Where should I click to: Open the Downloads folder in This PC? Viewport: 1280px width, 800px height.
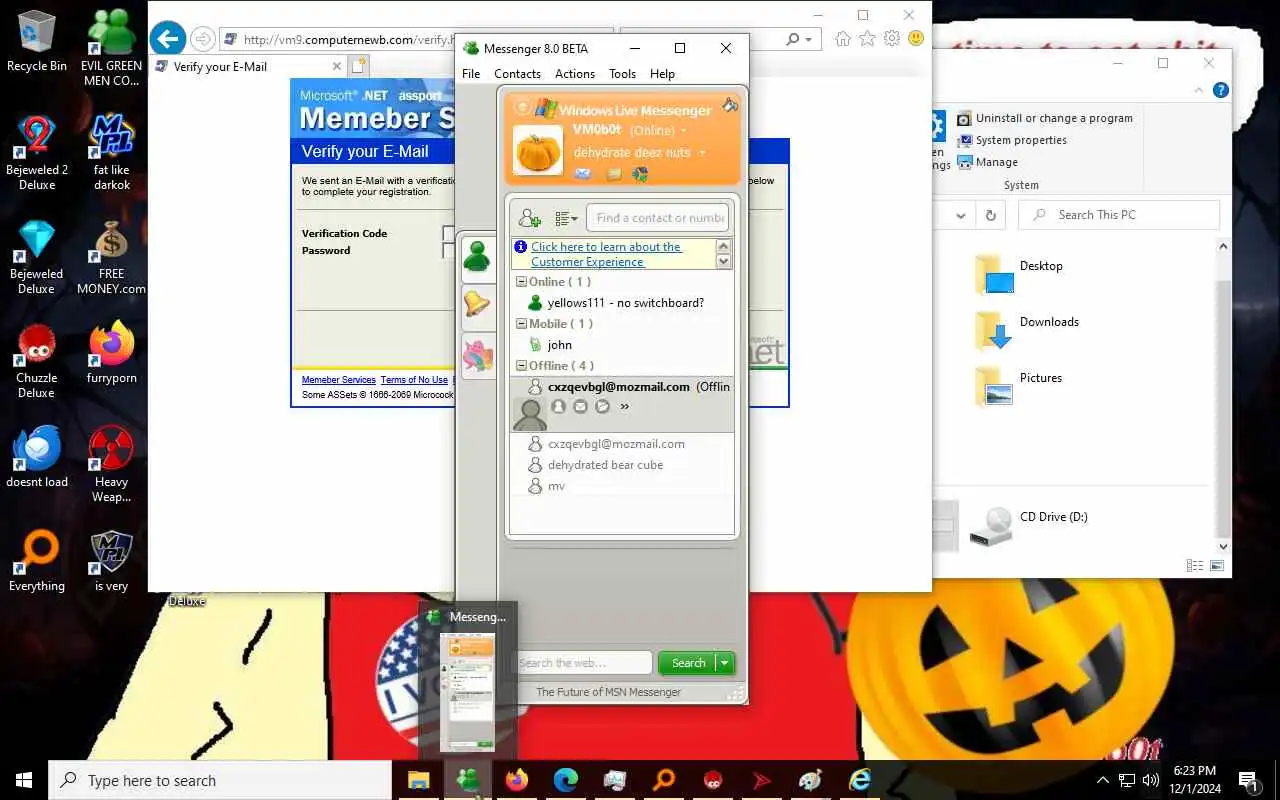[1027, 329]
